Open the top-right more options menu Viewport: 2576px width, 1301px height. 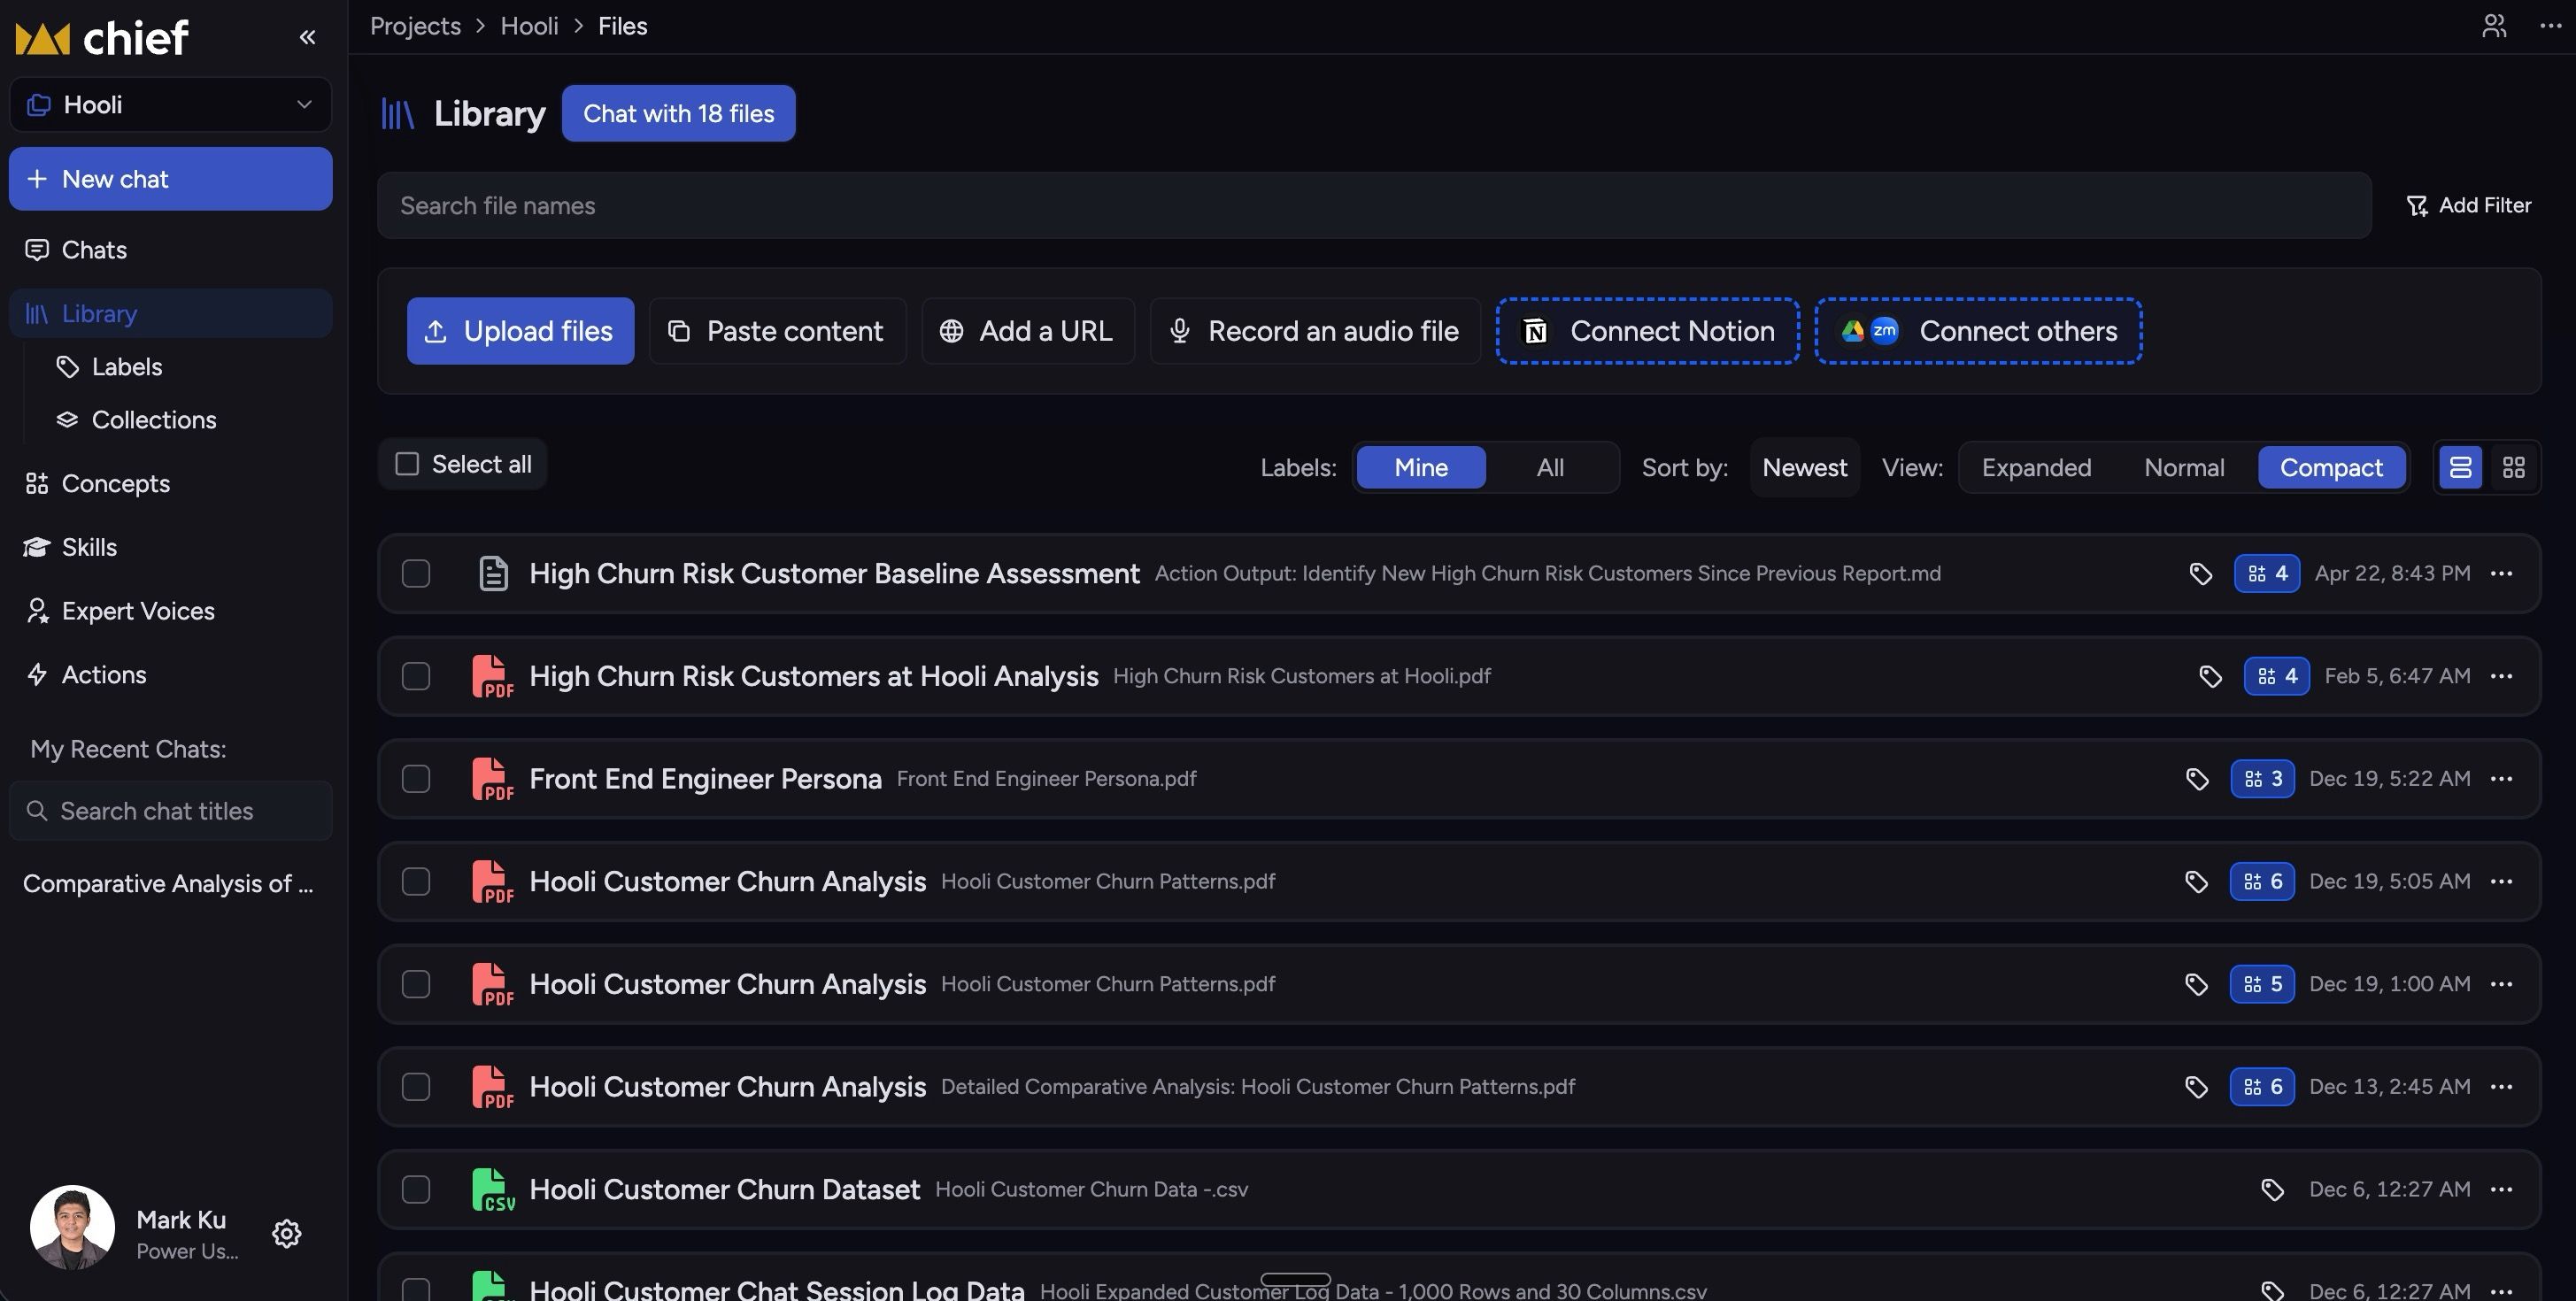pyautogui.click(x=2550, y=26)
